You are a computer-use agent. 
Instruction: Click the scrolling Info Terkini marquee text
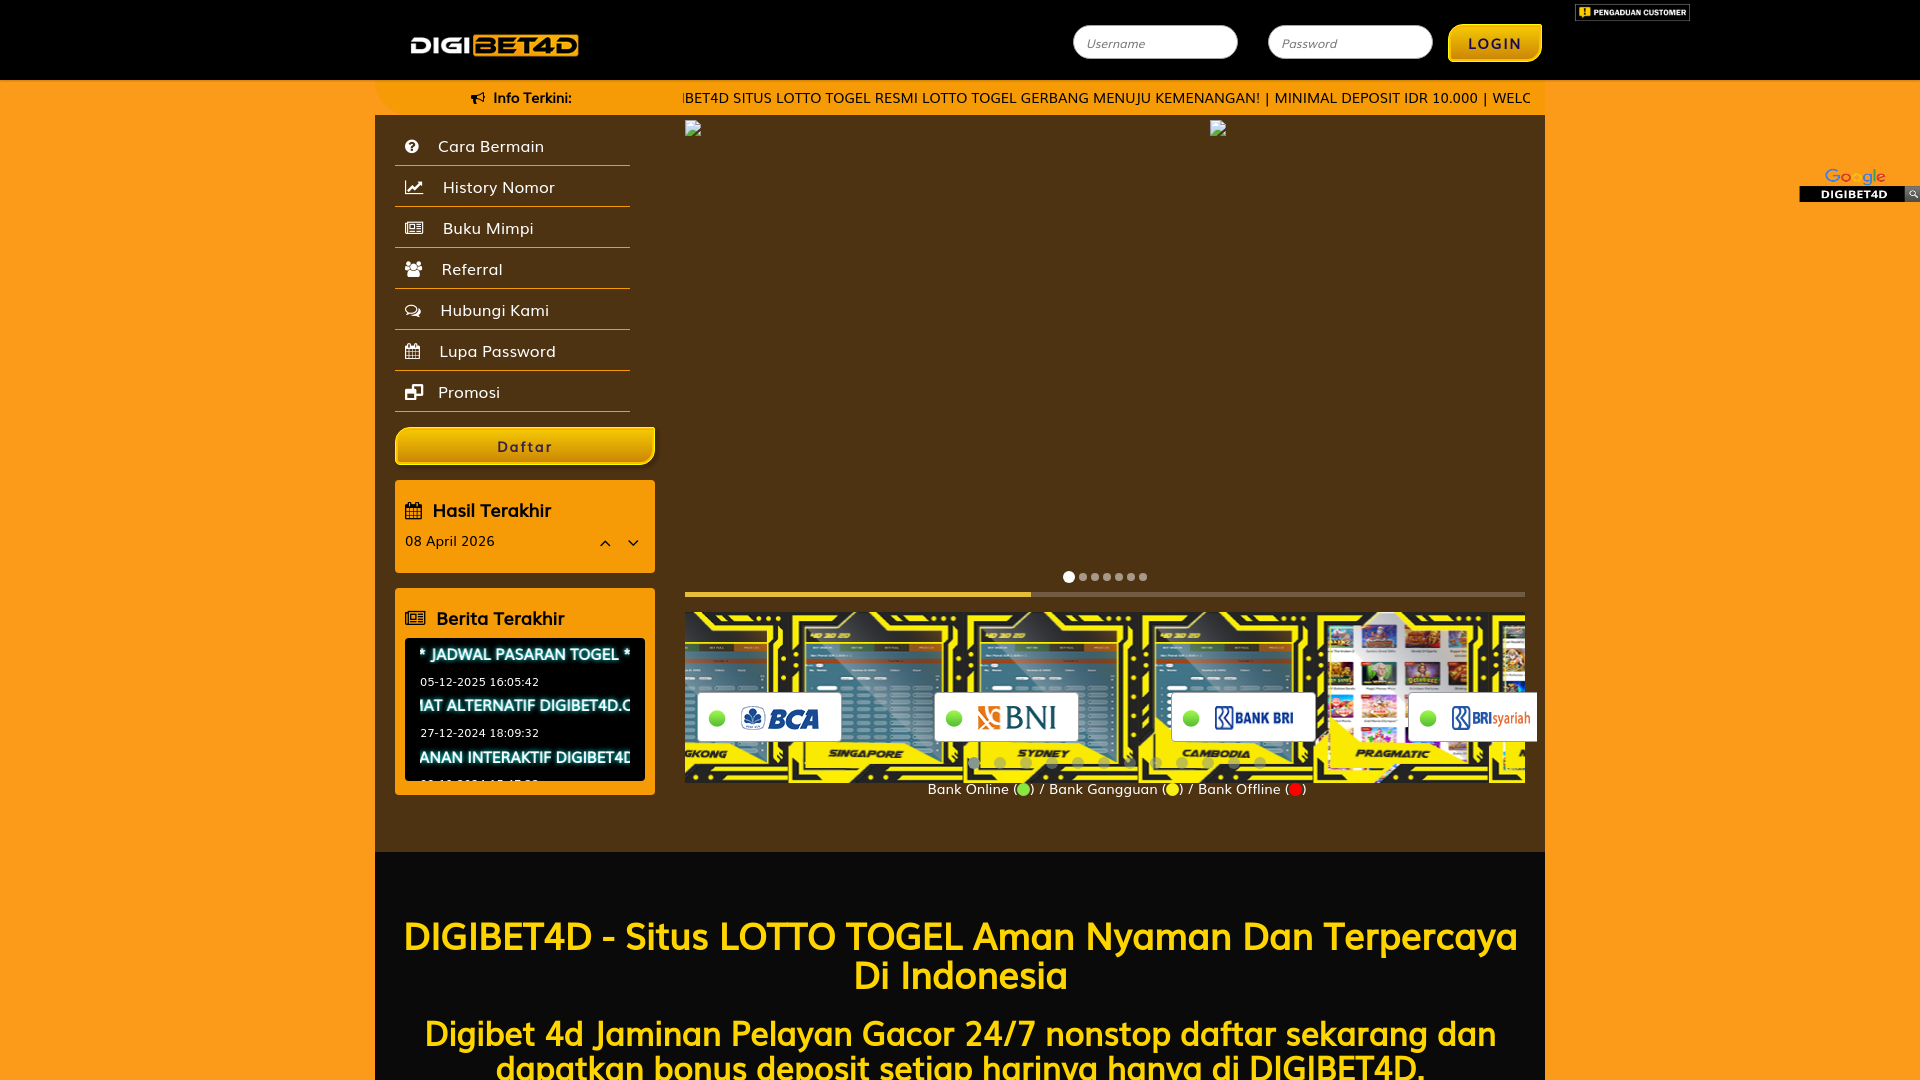1107,98
